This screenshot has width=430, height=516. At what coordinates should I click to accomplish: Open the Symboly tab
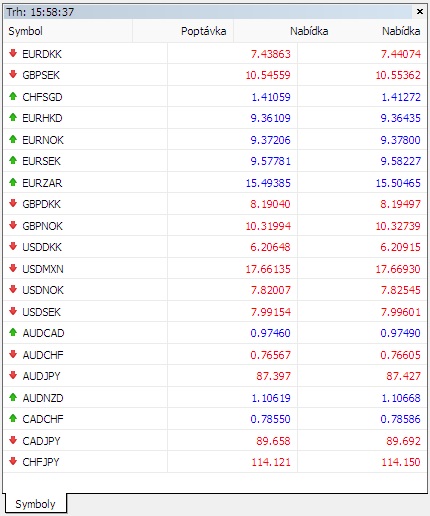click(35, 504)
